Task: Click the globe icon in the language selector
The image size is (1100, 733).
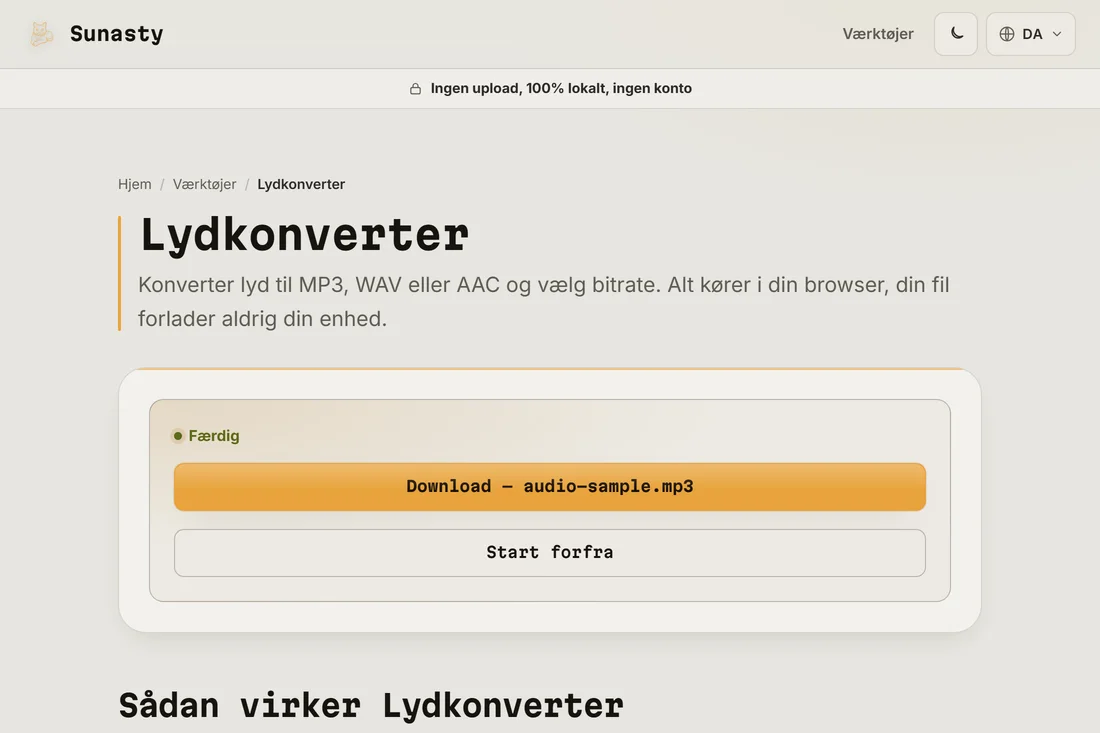Action: pos(1007,34)
